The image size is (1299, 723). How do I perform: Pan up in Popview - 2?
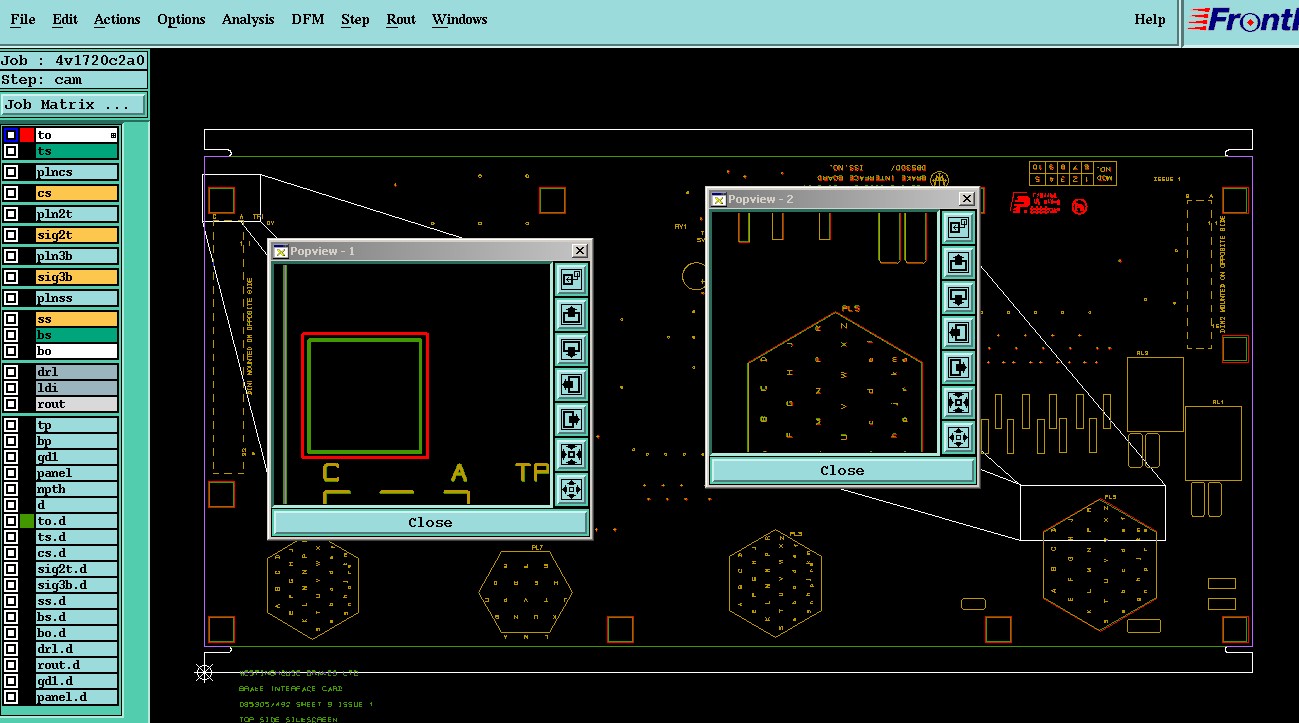point(958,262)
